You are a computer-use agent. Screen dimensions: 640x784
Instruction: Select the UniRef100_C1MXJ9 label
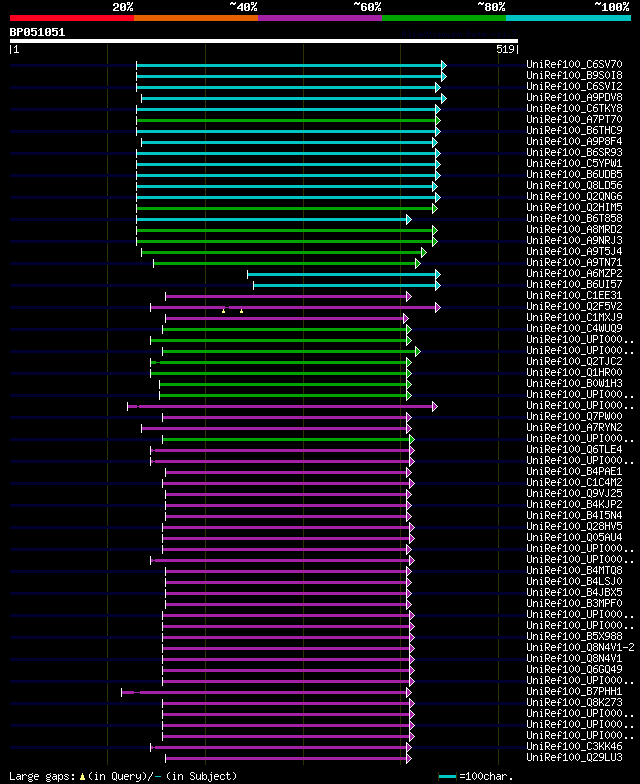[x=574, y=318]
